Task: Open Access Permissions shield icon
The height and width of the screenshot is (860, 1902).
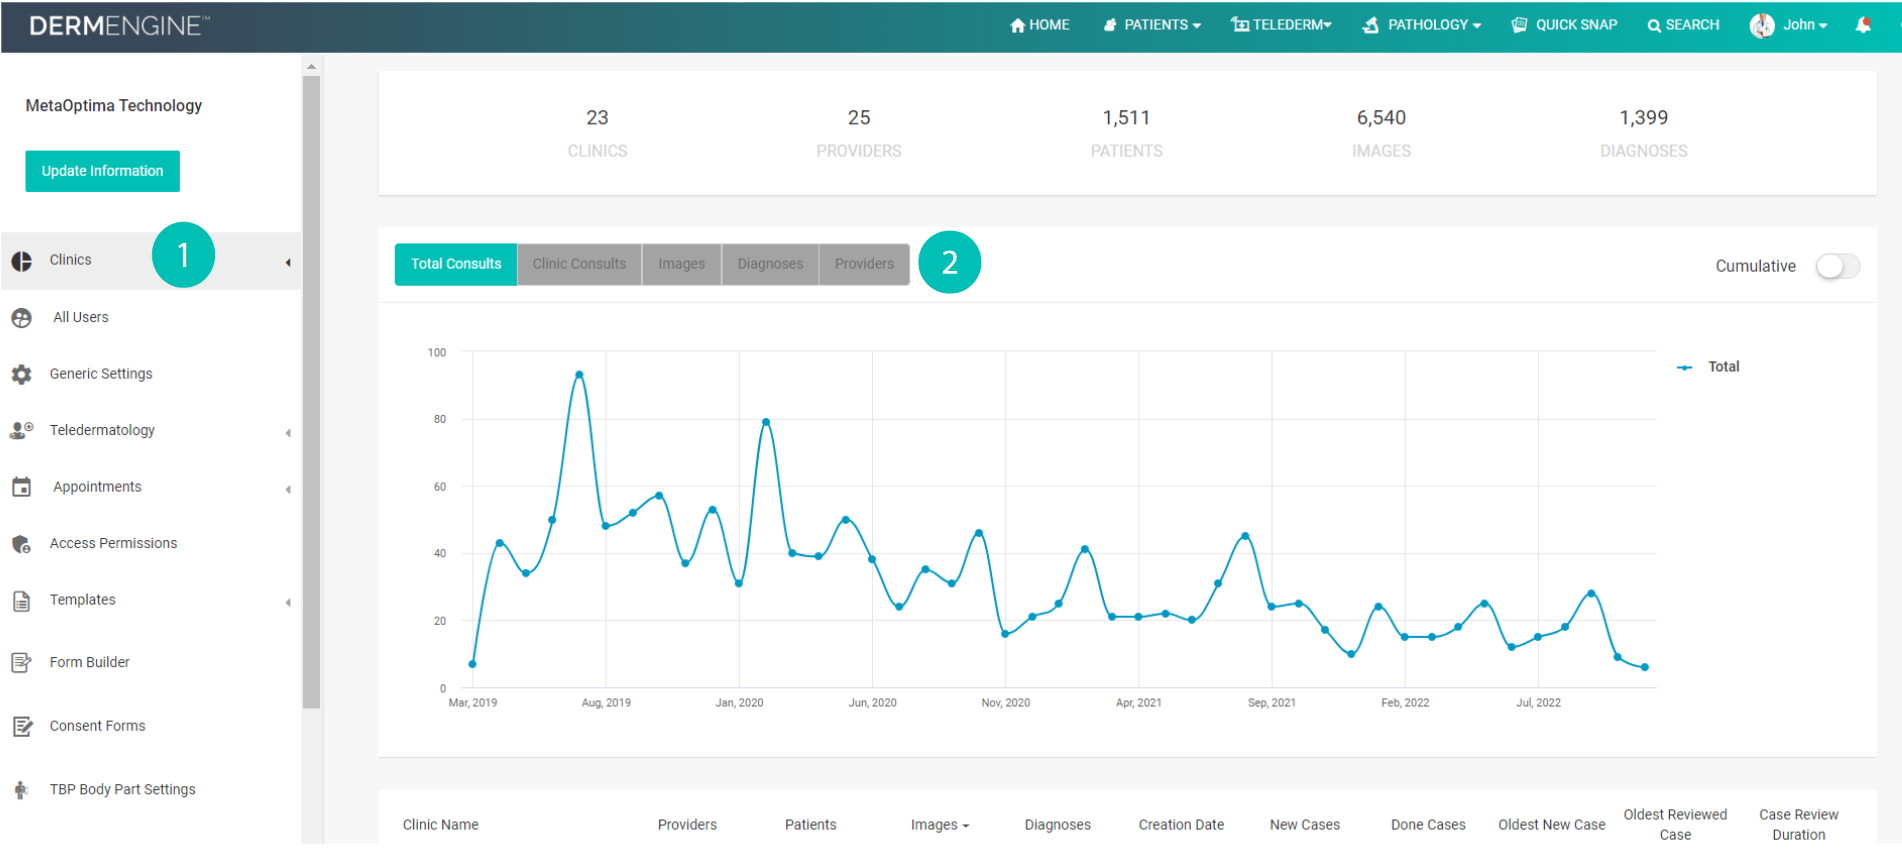Action: 21,544
